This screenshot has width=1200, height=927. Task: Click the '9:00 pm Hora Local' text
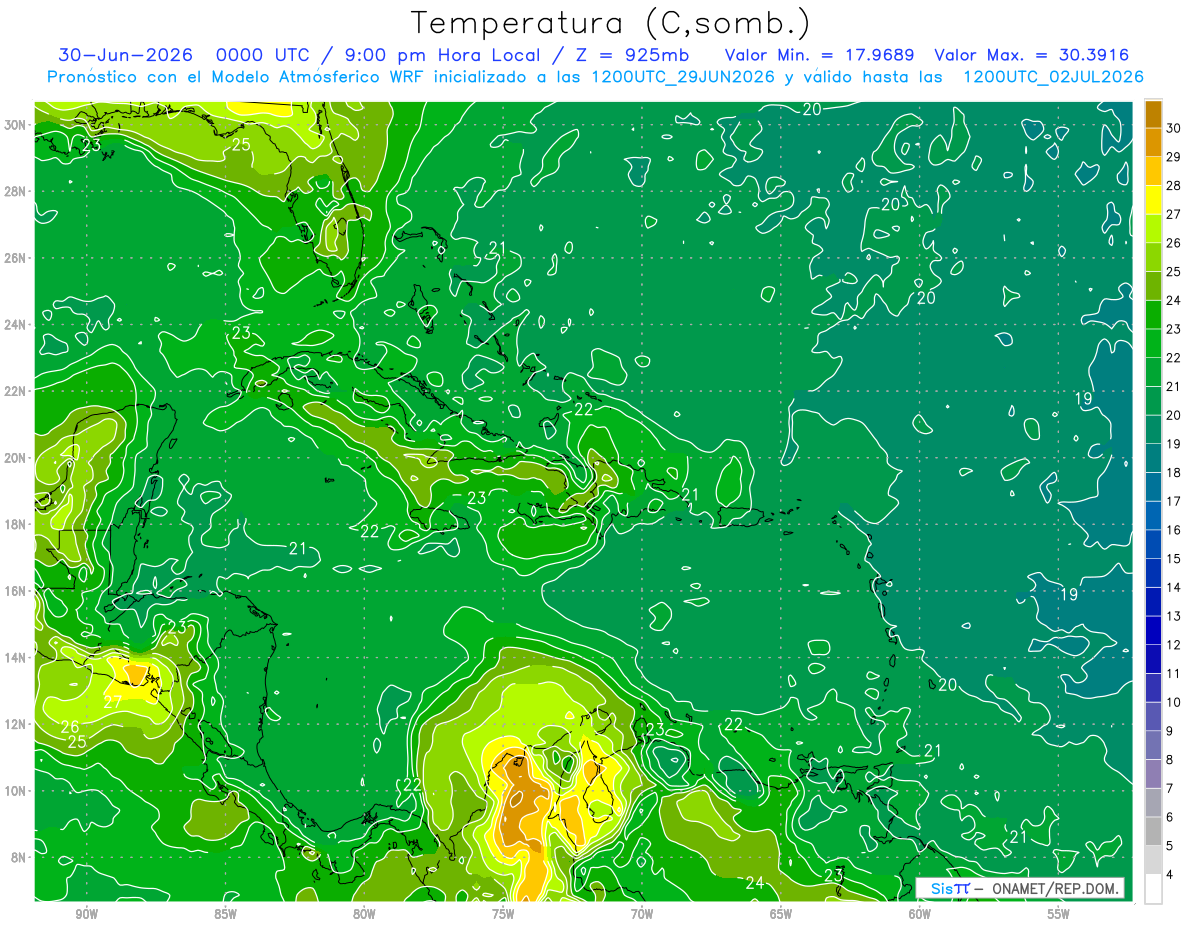pos(444,55)
